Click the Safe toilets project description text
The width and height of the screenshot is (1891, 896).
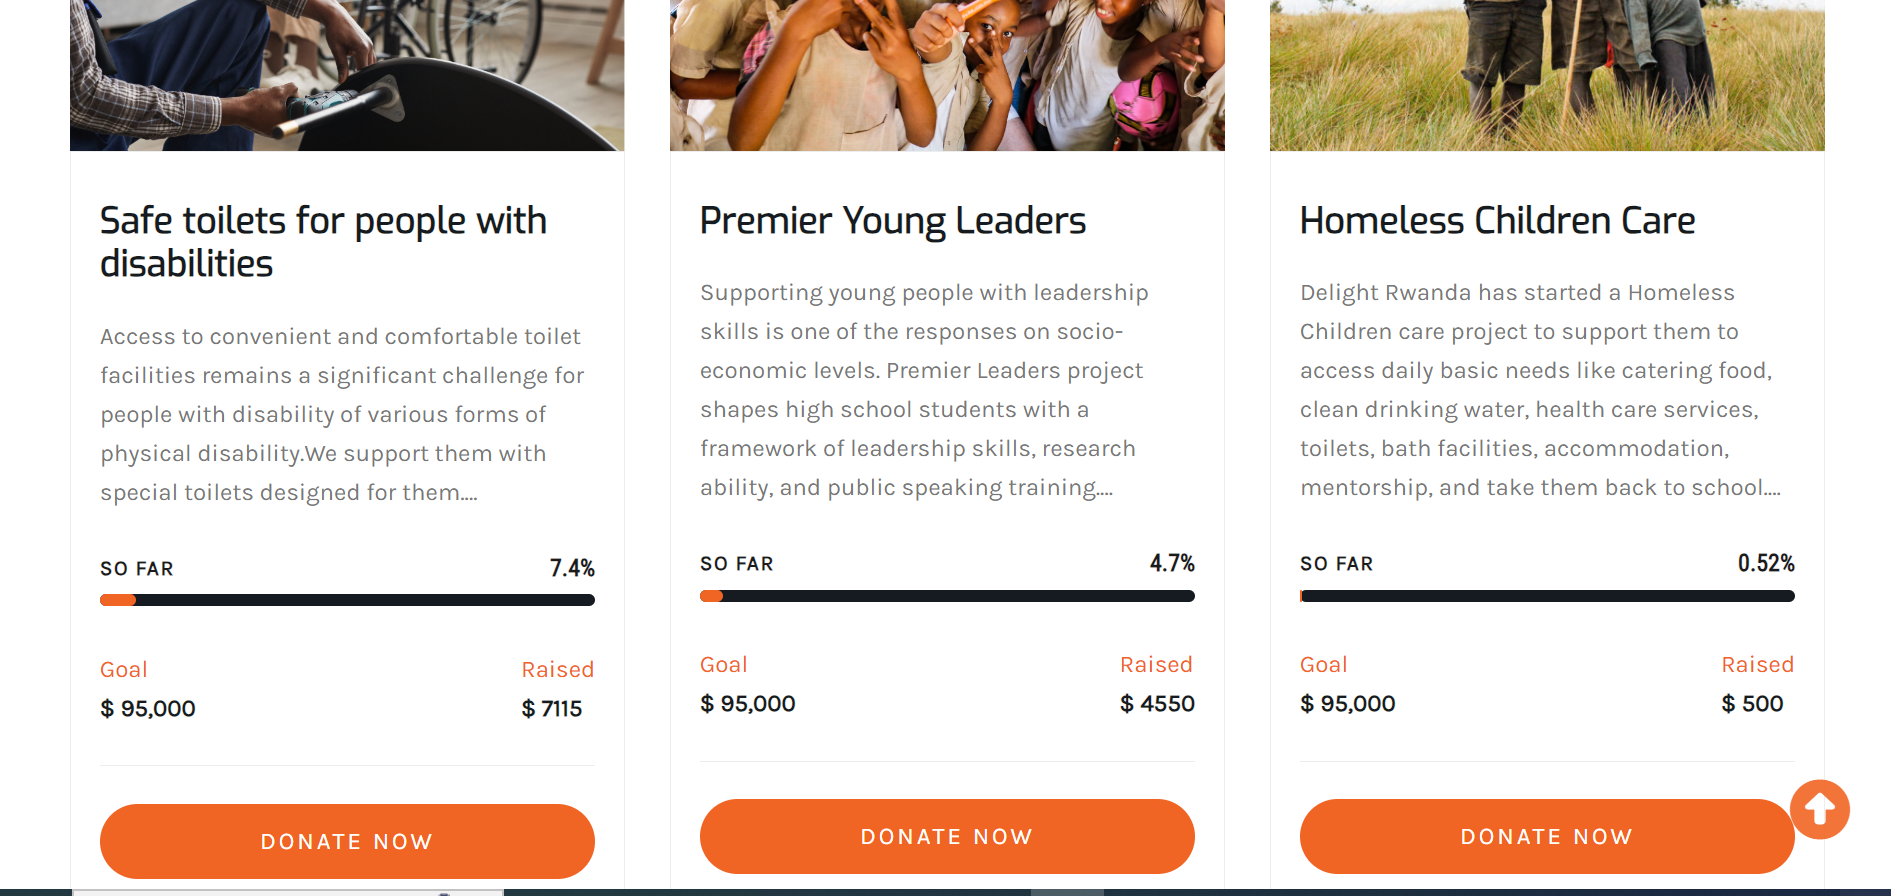[340, 414]
